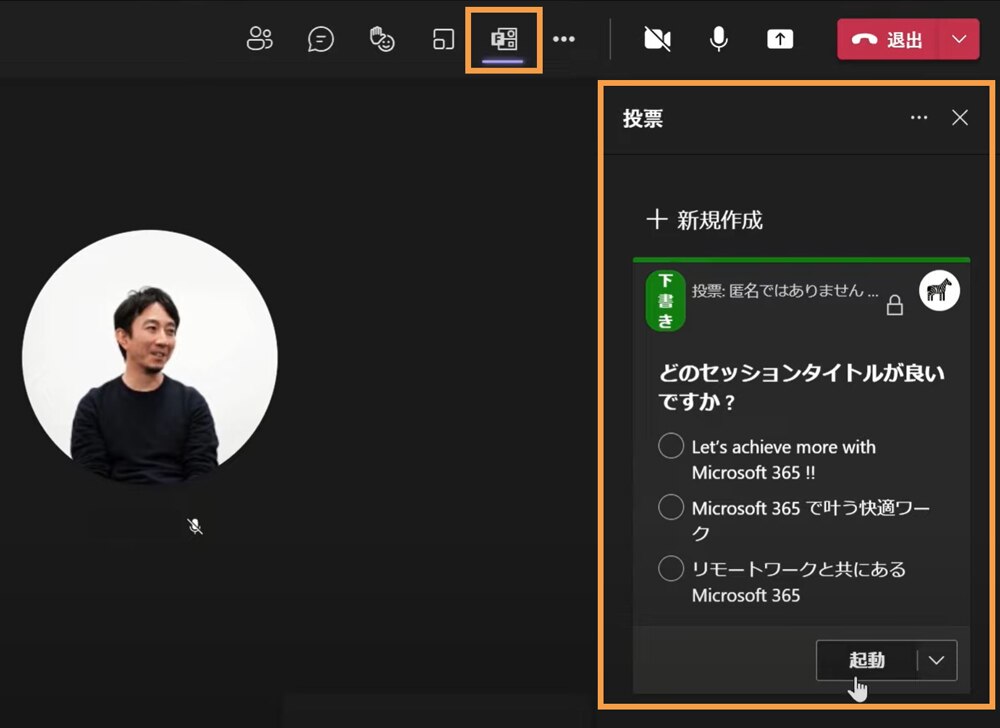The image size is (1000, 728).
Task: Launch the poll with 起動 button
Action: coord(867,660)
